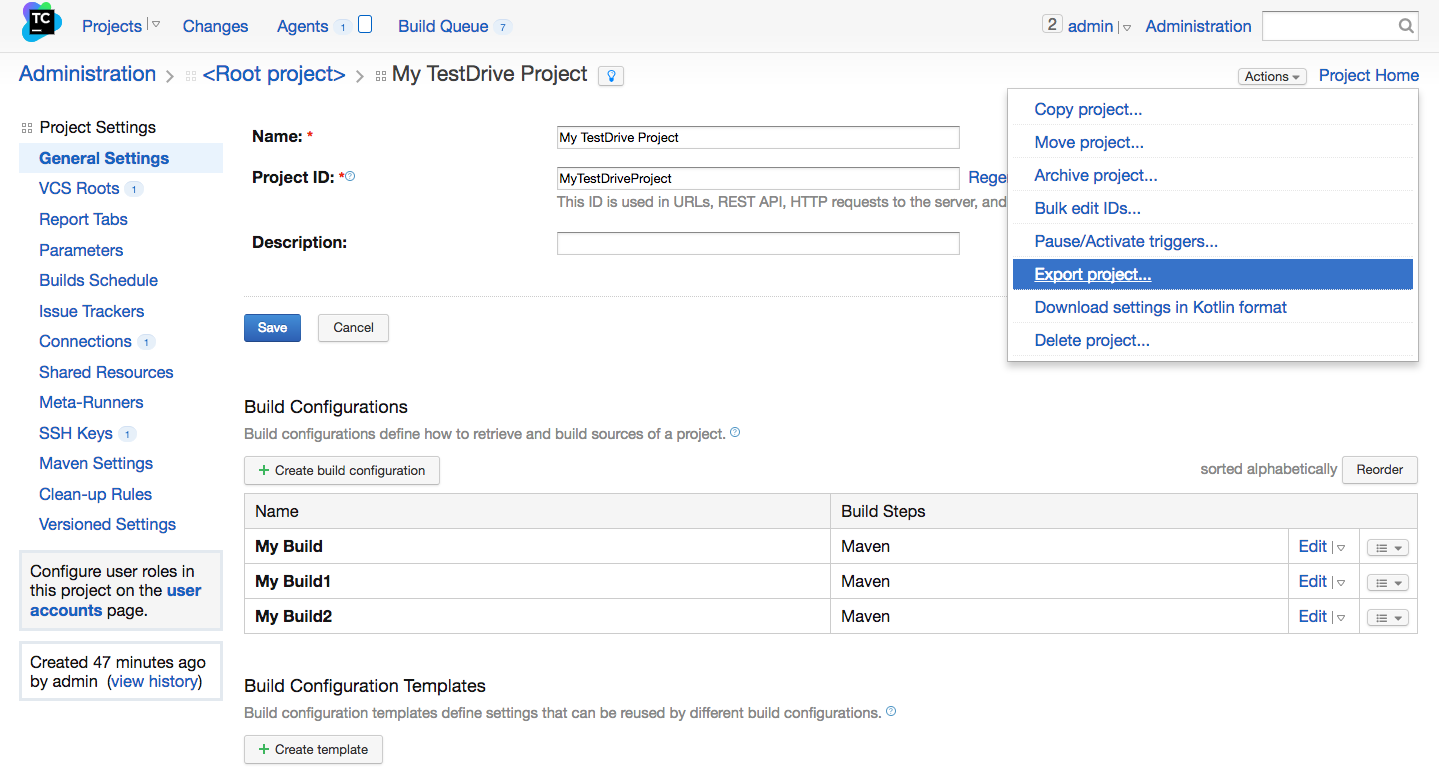
Task: Open help icon after Build Configurations description
Action: pos(735,433)
